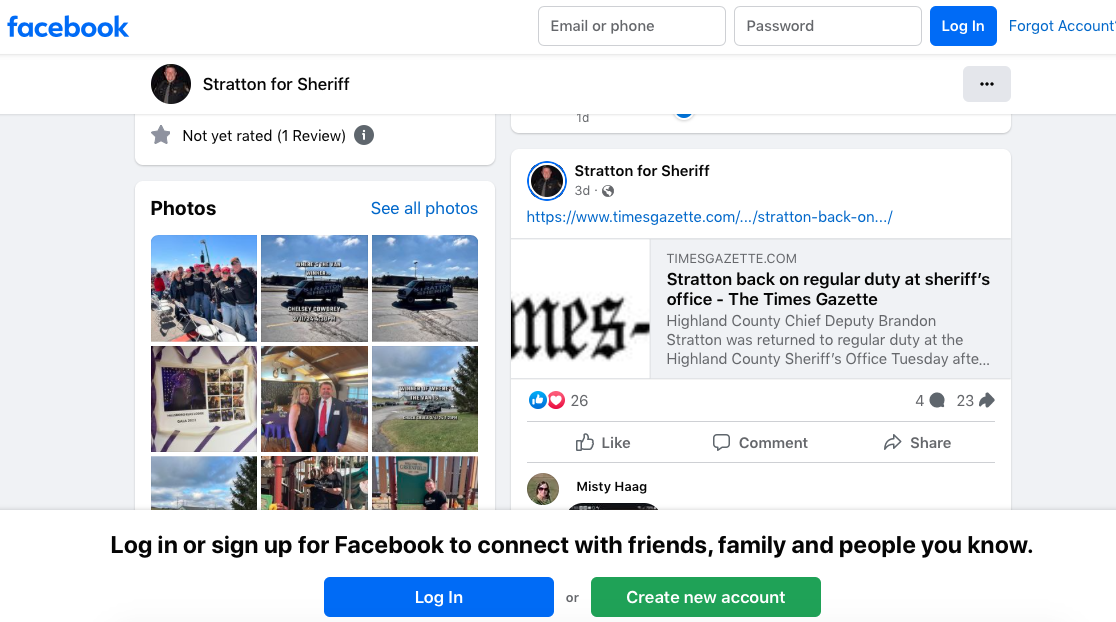Click the rating info icon

(364, 135)
